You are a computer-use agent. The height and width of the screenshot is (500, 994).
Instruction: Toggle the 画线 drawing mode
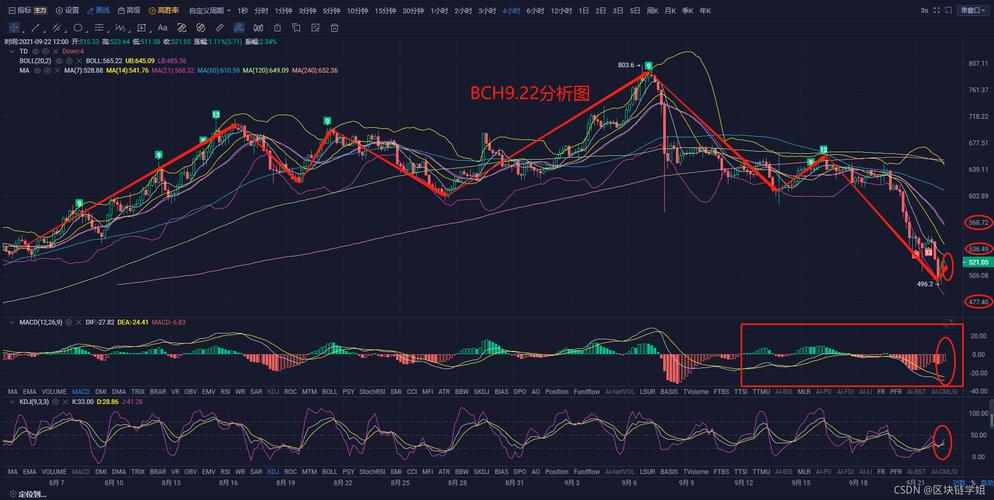(x=98, y=11)
